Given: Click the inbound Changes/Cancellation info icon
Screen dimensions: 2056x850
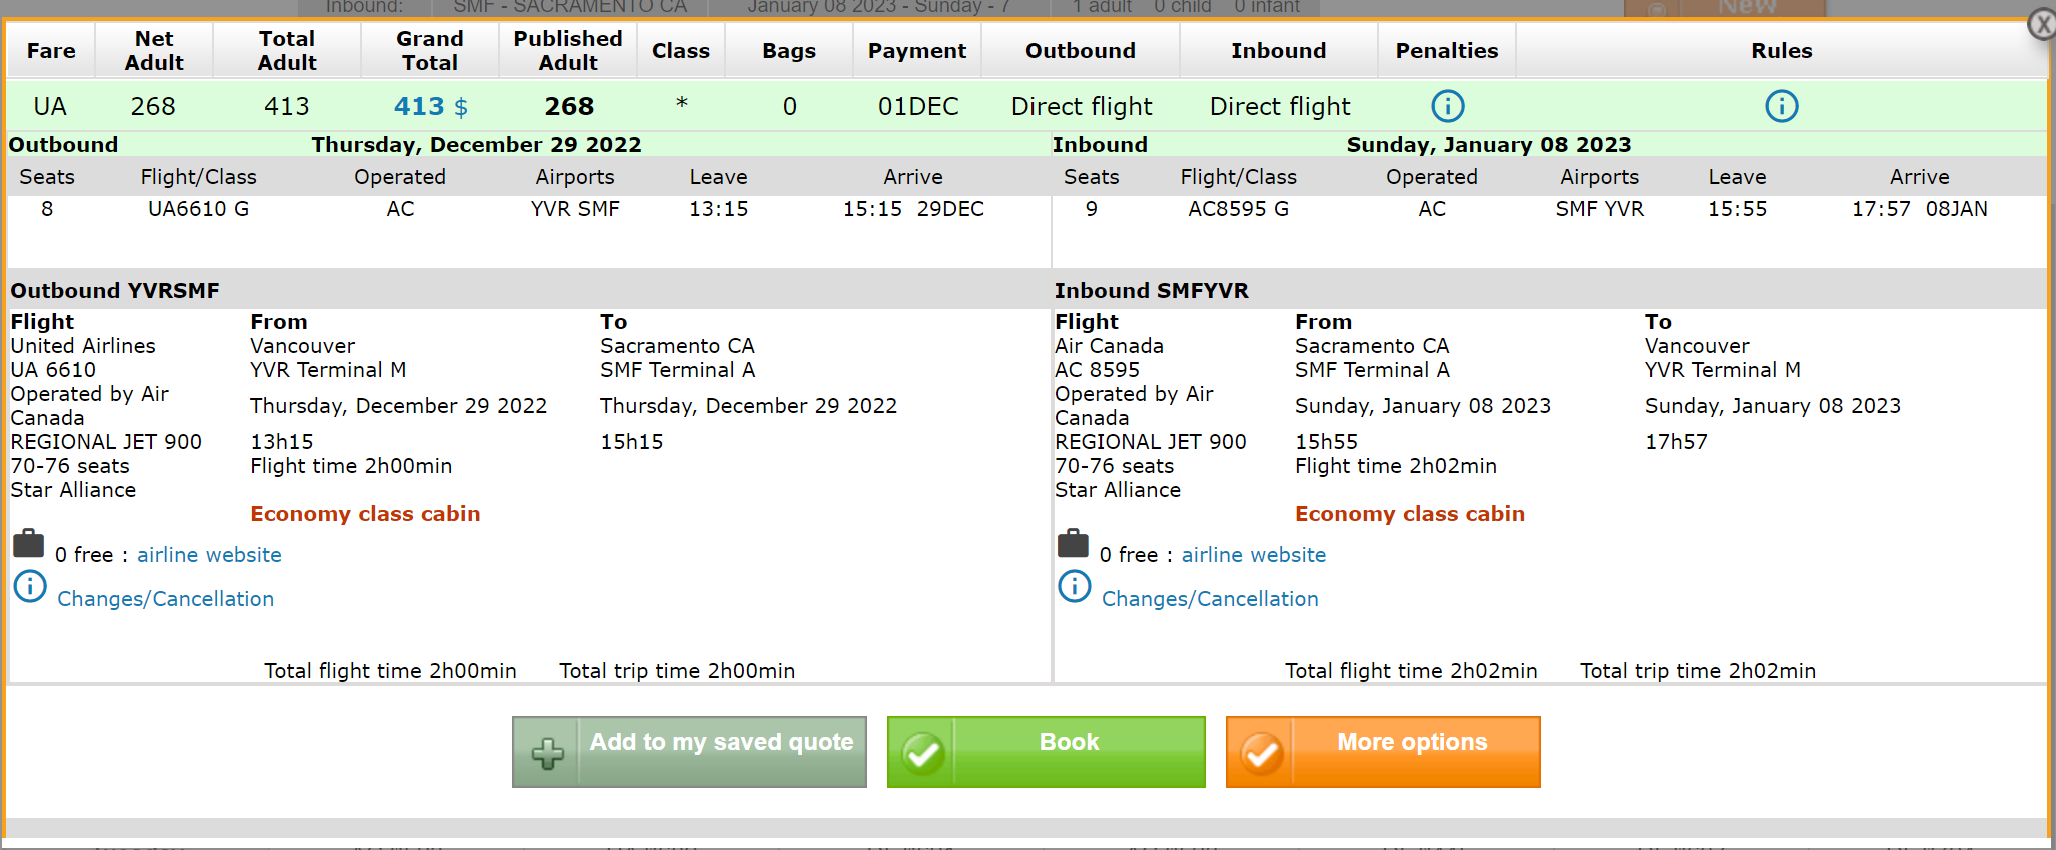Looking at the screenshot, I should click(x=1075, y=586).
